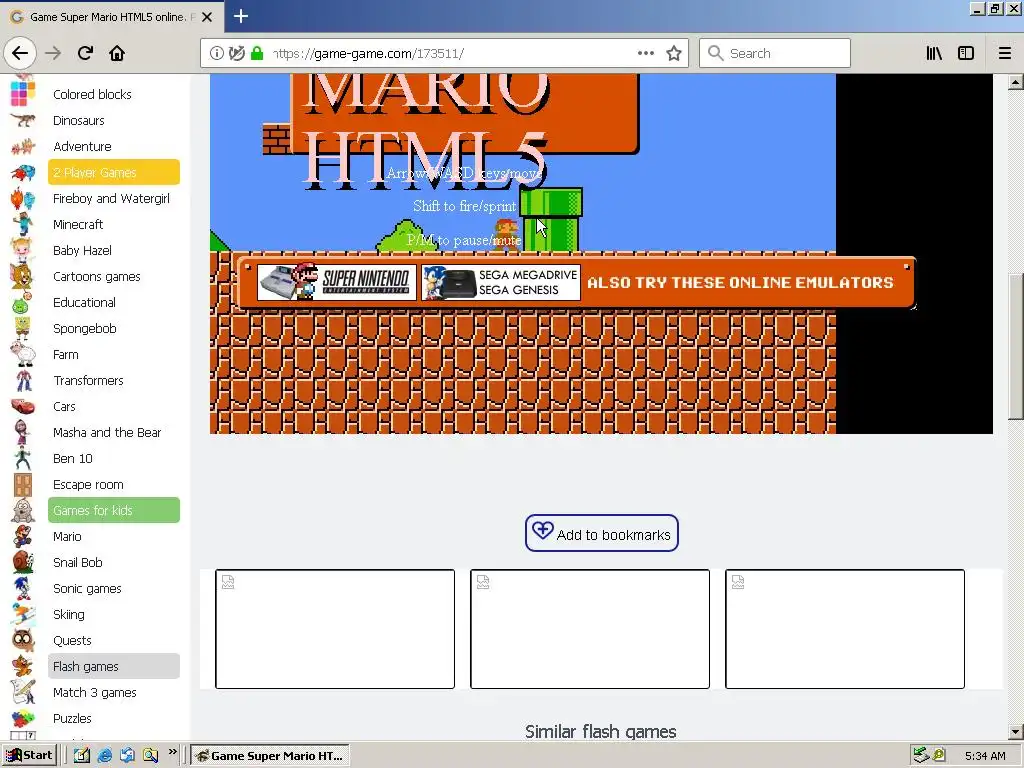1024x768 pixels.
Task: Reload the page with the refresh icon
Action: coord(85,53)
